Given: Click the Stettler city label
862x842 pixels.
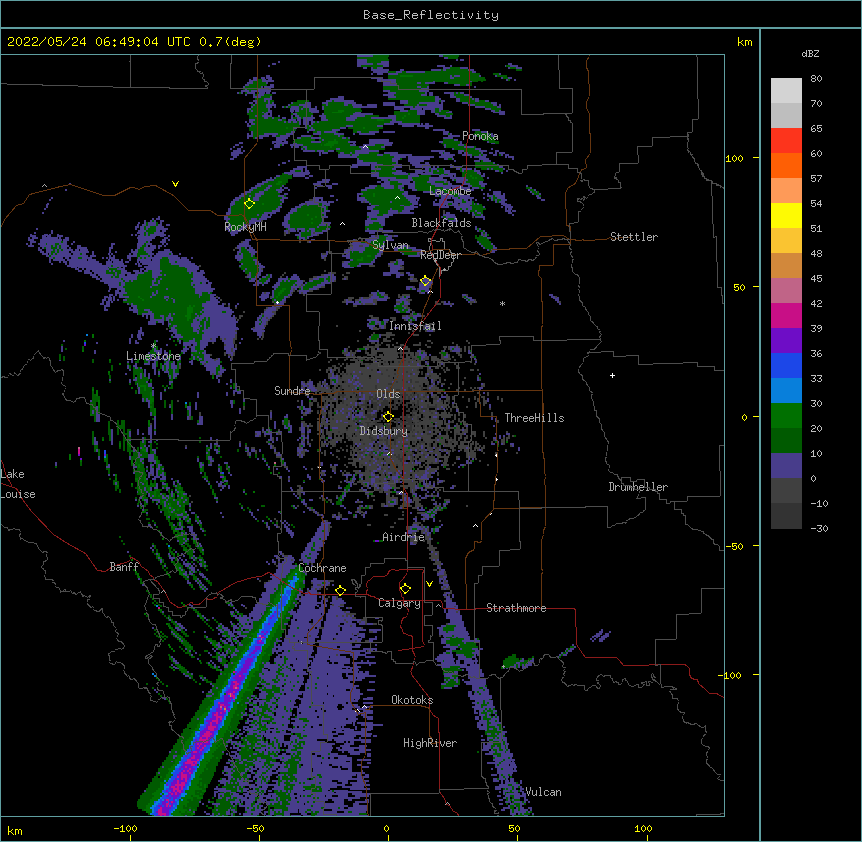Looking at the screenshot, I should tap(634, 237).
